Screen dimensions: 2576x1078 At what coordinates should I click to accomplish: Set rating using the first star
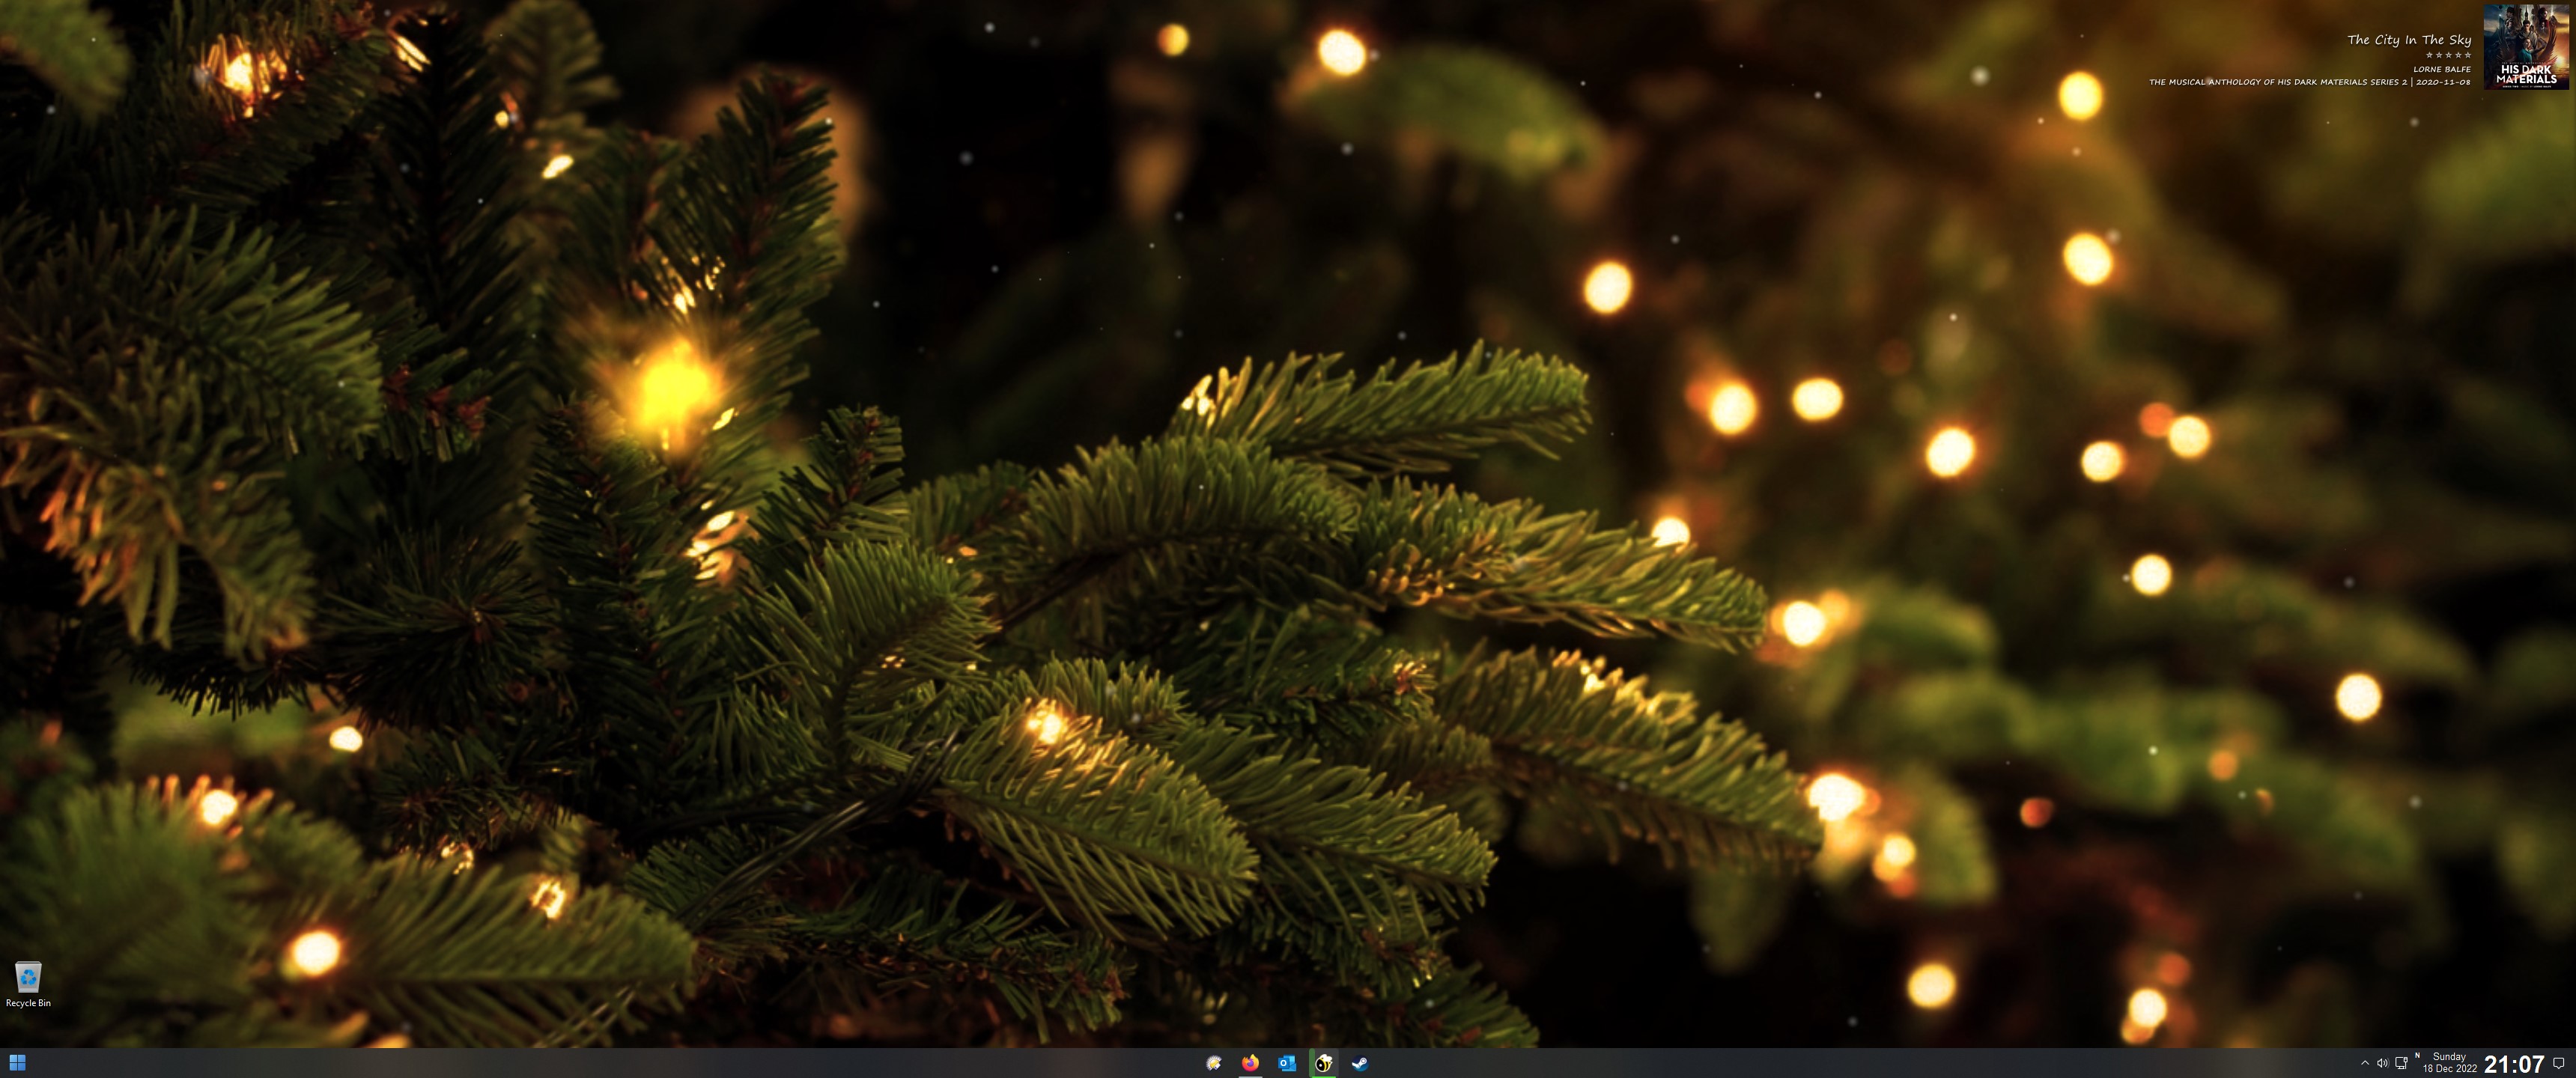(x=2430, y=55)
